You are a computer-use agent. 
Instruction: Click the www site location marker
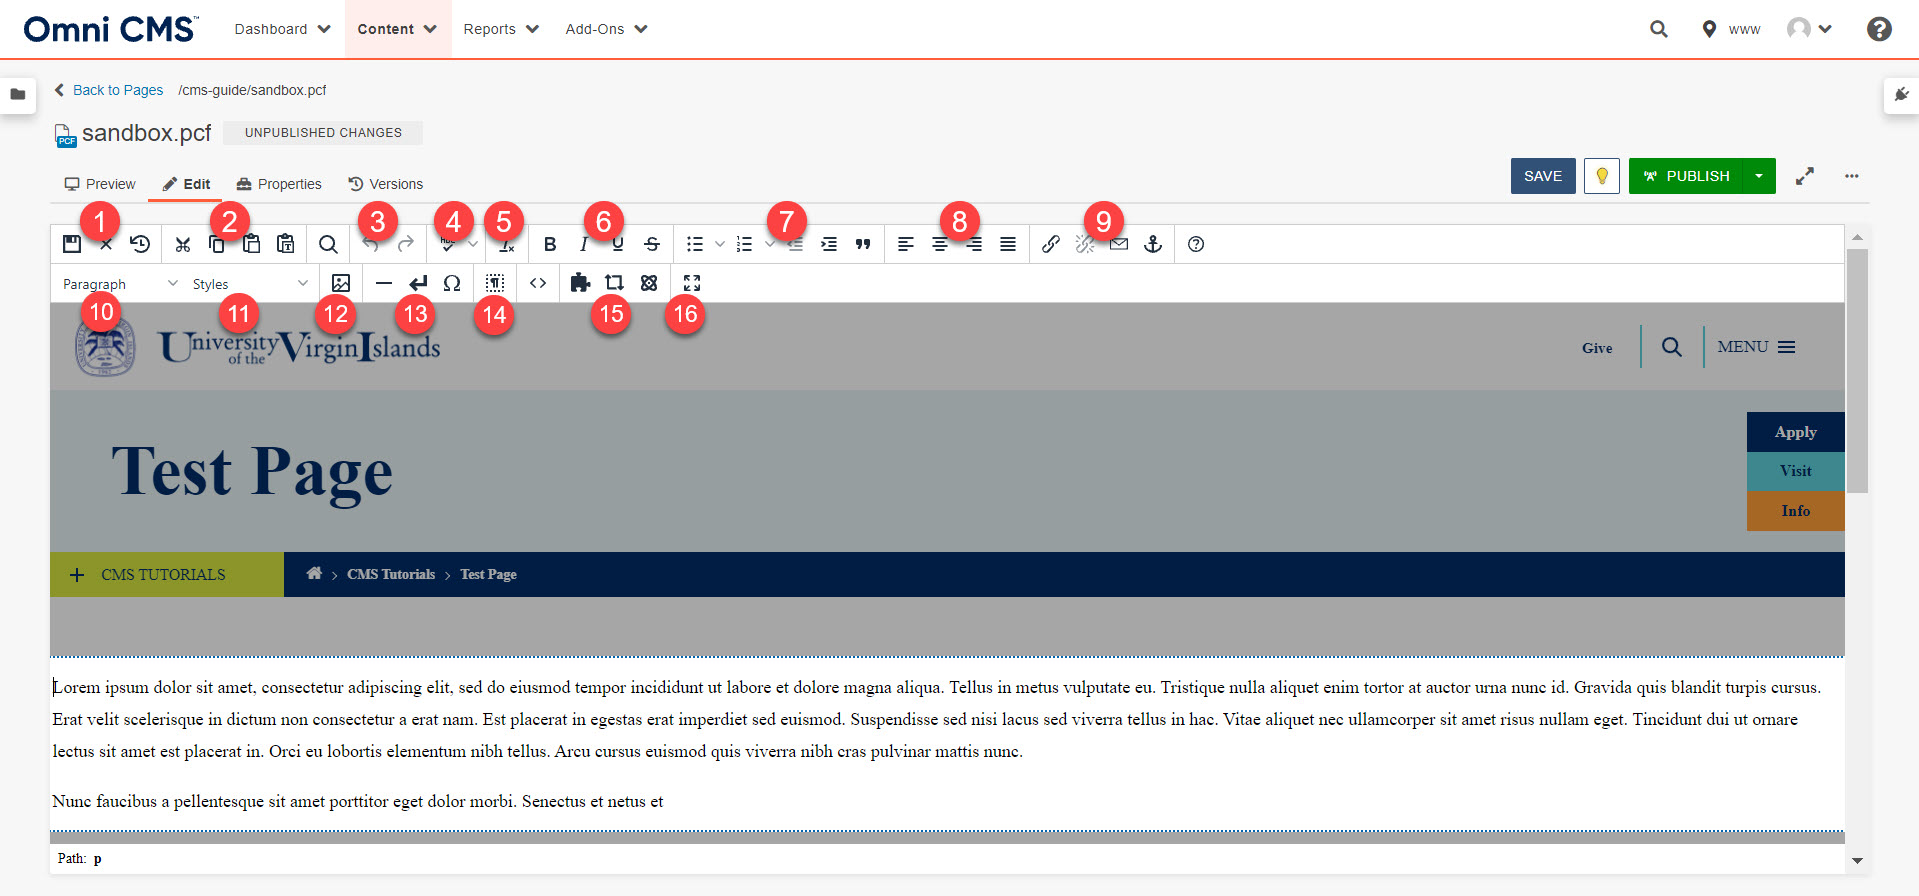(1731, 29)
